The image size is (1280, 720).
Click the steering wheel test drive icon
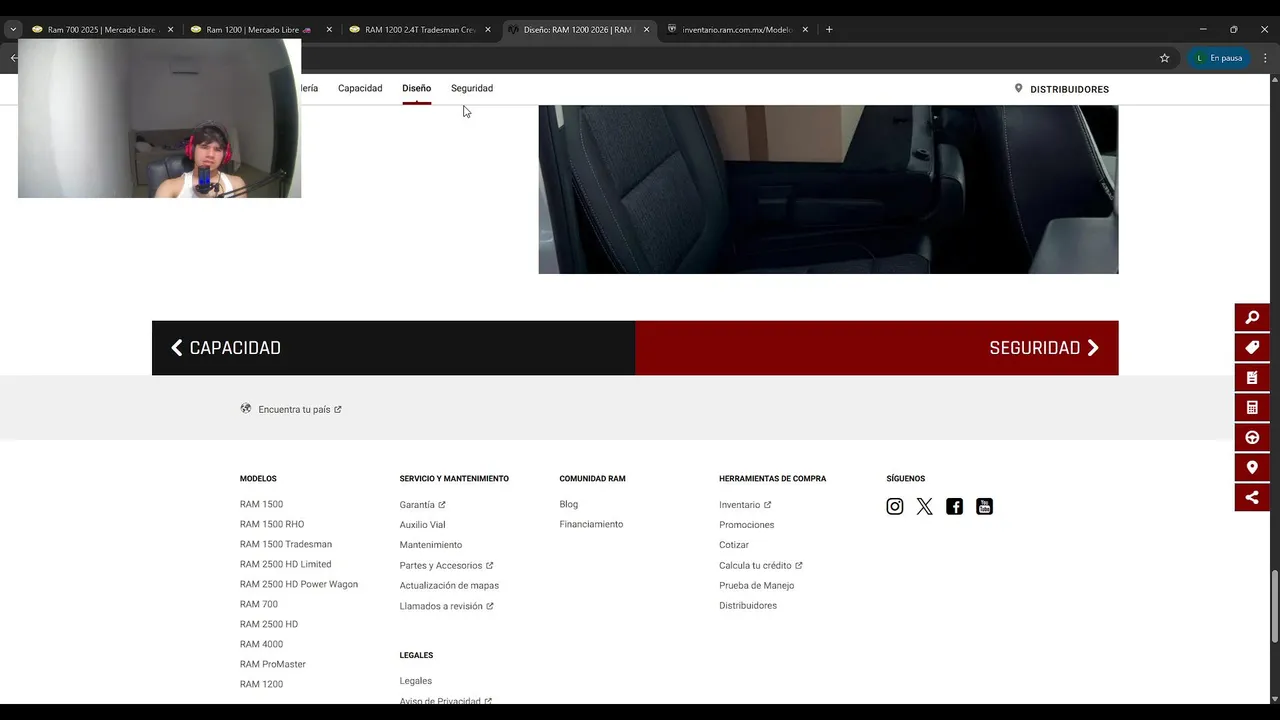coord(1252,437)
